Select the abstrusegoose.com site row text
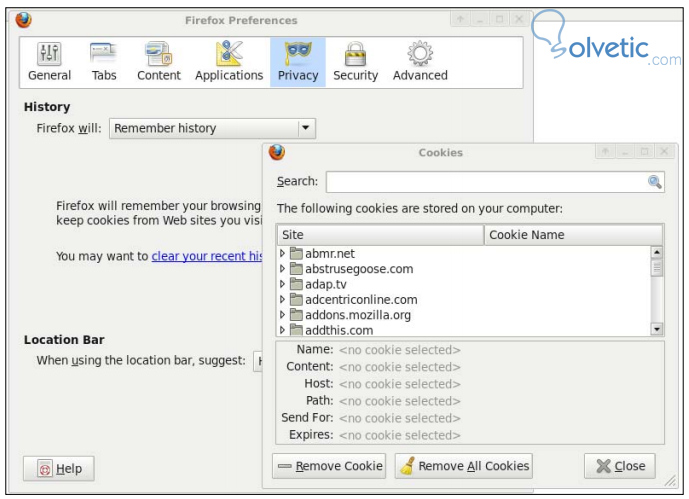This screenshot has width=689, height=499. click(359, 269)
